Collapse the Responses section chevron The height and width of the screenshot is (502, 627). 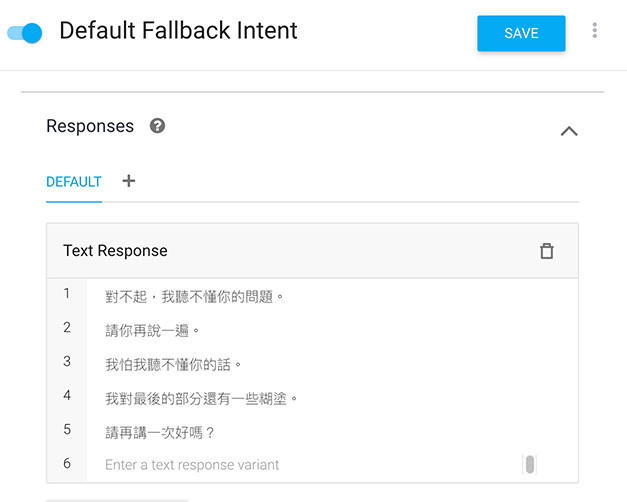tap(569, 130)
